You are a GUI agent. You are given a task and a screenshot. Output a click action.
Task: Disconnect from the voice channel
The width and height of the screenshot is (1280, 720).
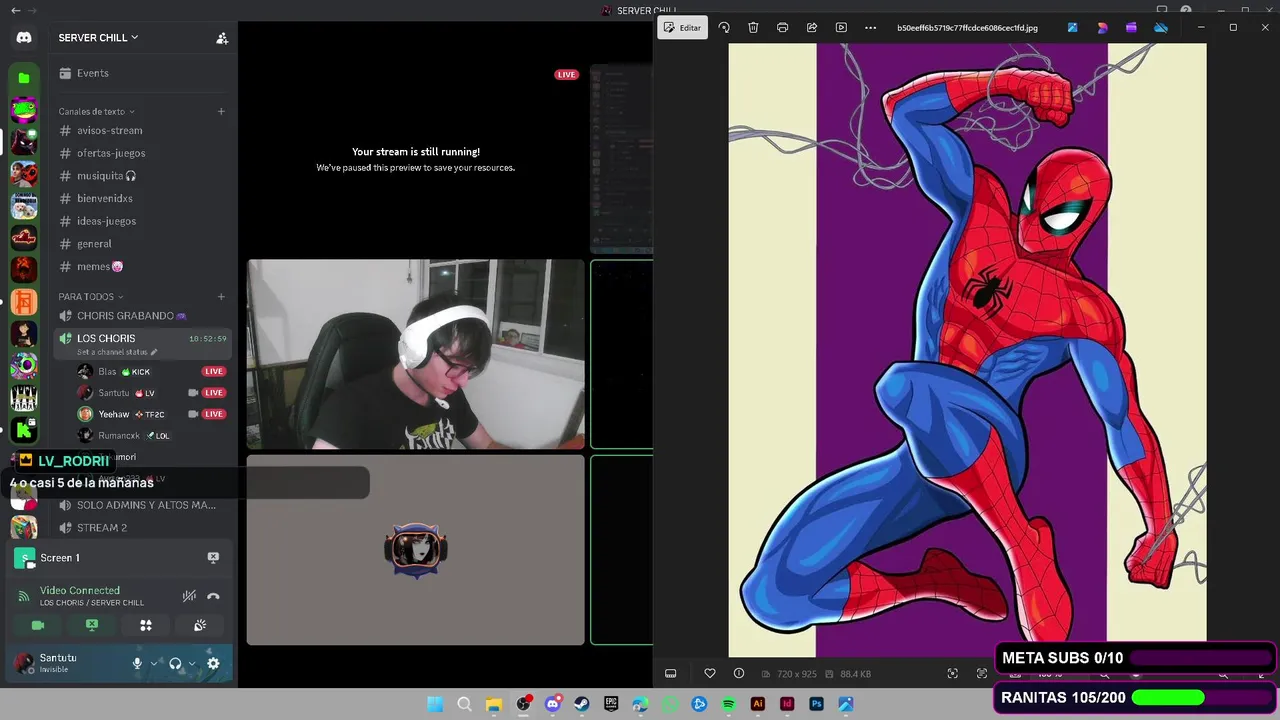[x=213, y=596]
